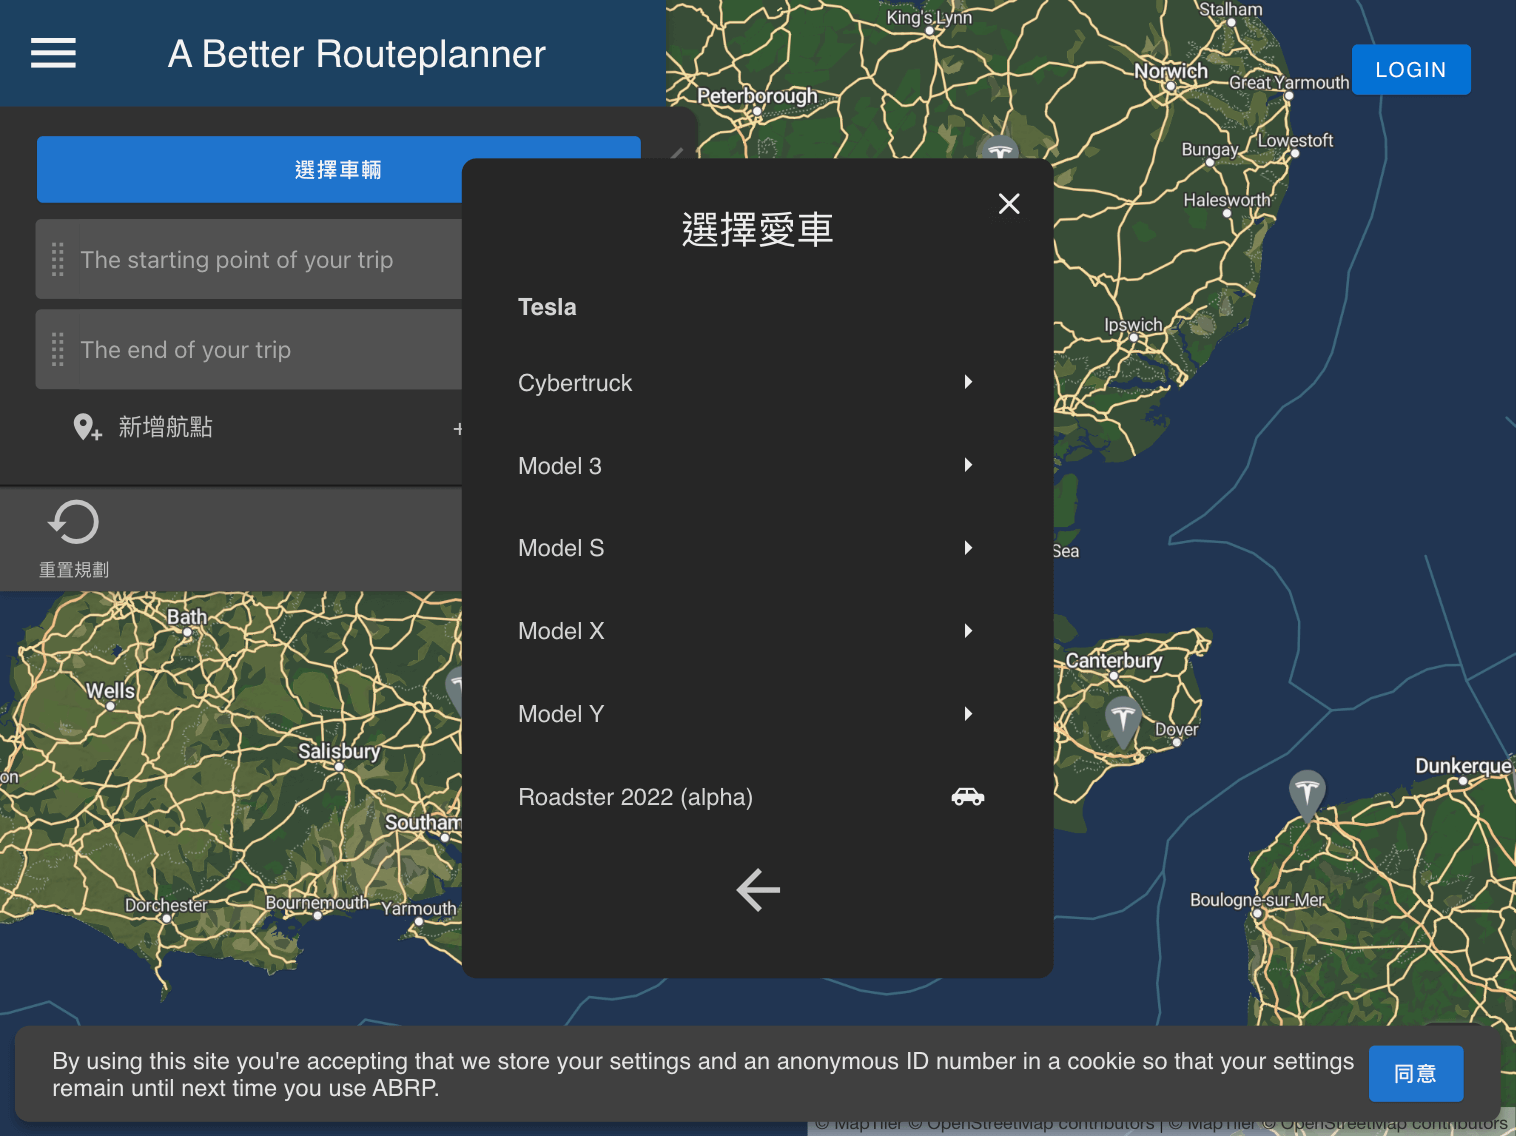
Task: Click the Peterborough label on the map
Action: pos(757,96)
